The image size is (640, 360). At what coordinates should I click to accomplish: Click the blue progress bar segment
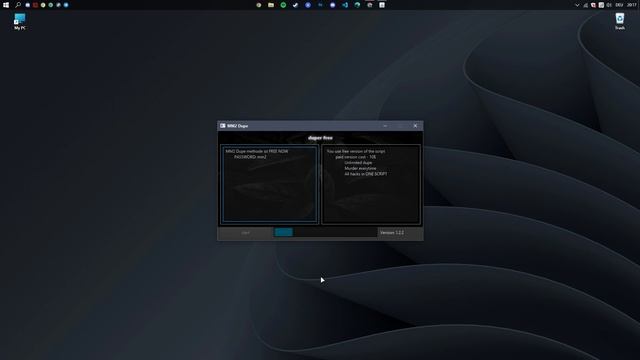coord(284,232)
